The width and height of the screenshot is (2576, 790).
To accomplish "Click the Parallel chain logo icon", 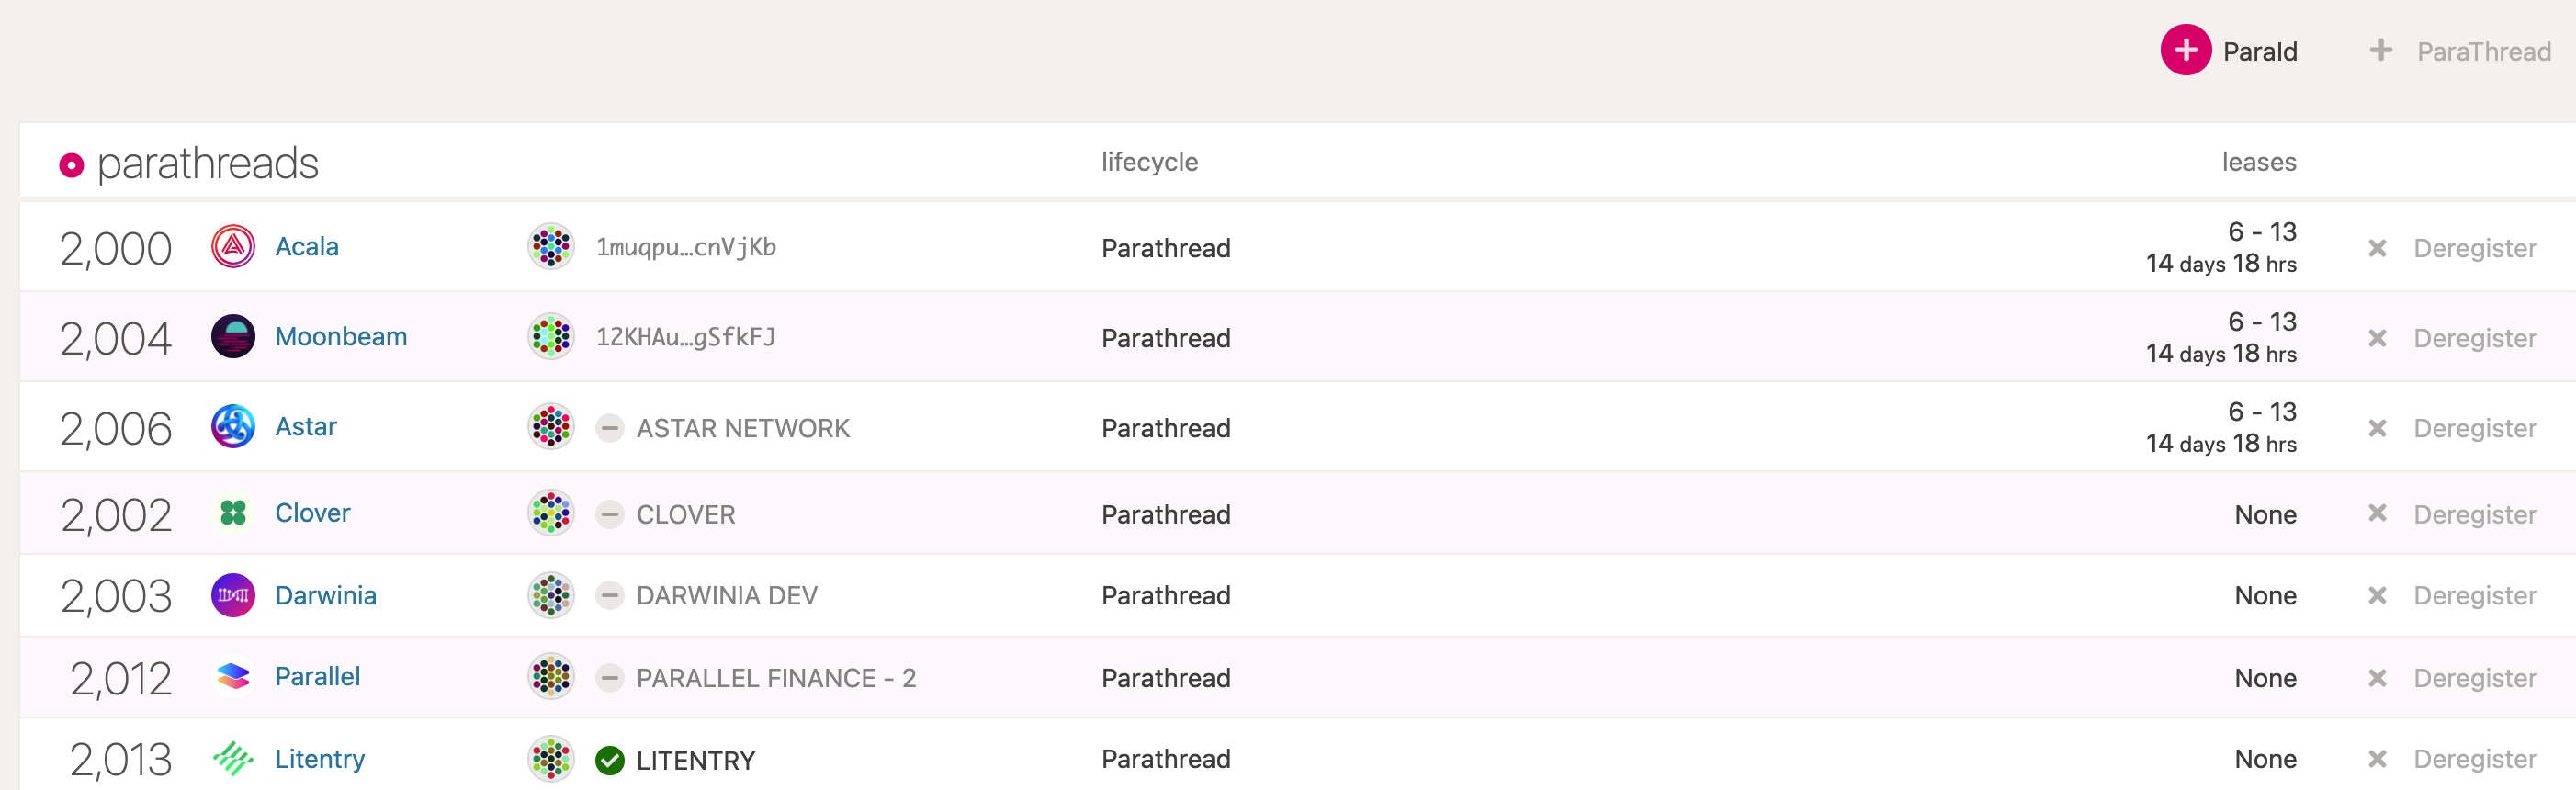I will (233, 677).
